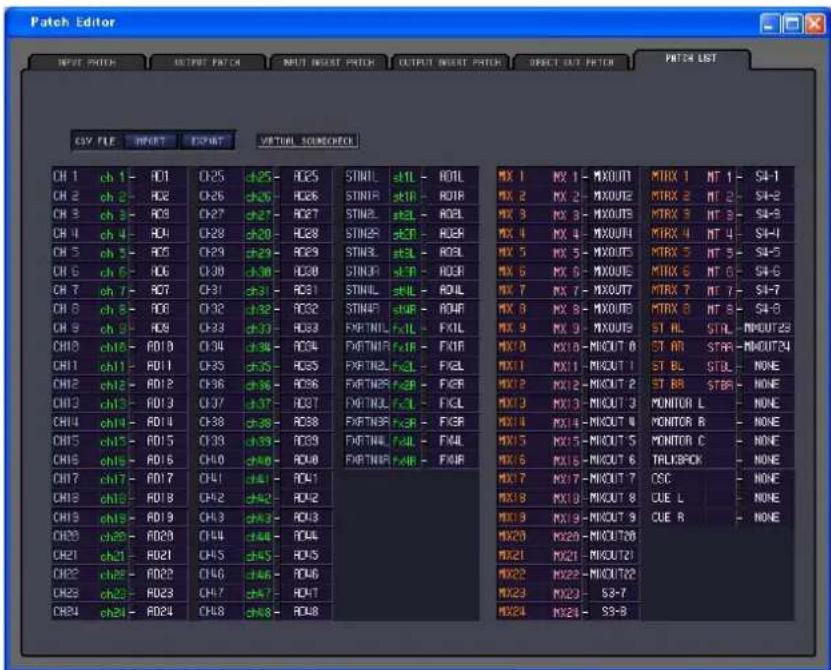The width and height of the screenshot is (831, 670).
Task: Open the DIRECT OUT PATCH tab
Action: (571, 63)
